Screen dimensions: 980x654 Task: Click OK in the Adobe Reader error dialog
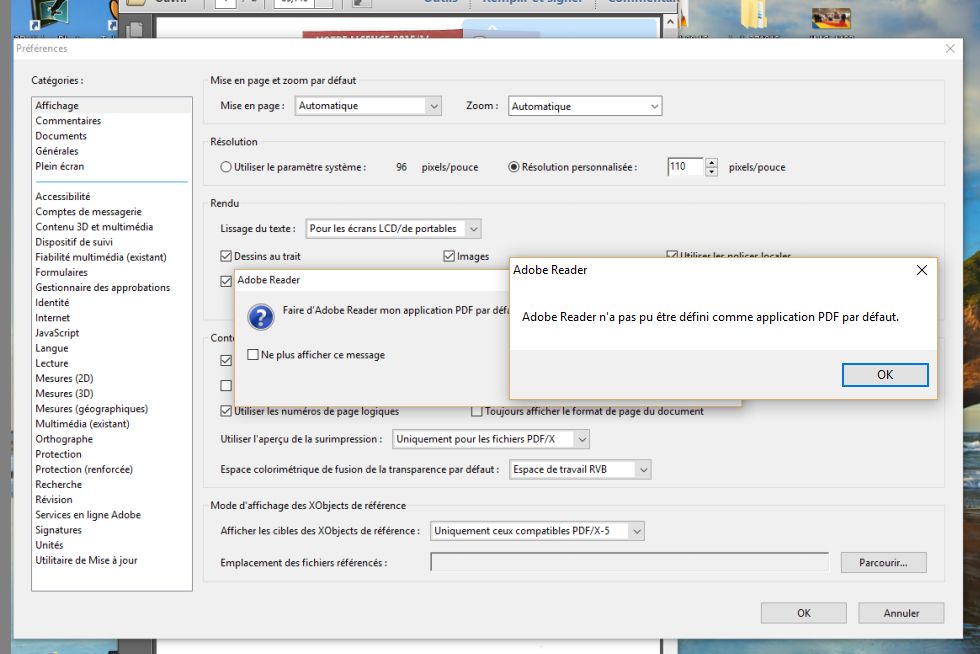884,375
